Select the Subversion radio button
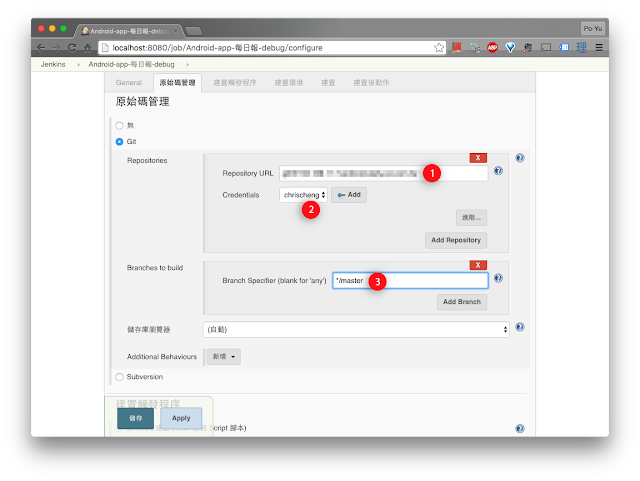The height and width of the screenshot is (481, 640). click(119, 377)
